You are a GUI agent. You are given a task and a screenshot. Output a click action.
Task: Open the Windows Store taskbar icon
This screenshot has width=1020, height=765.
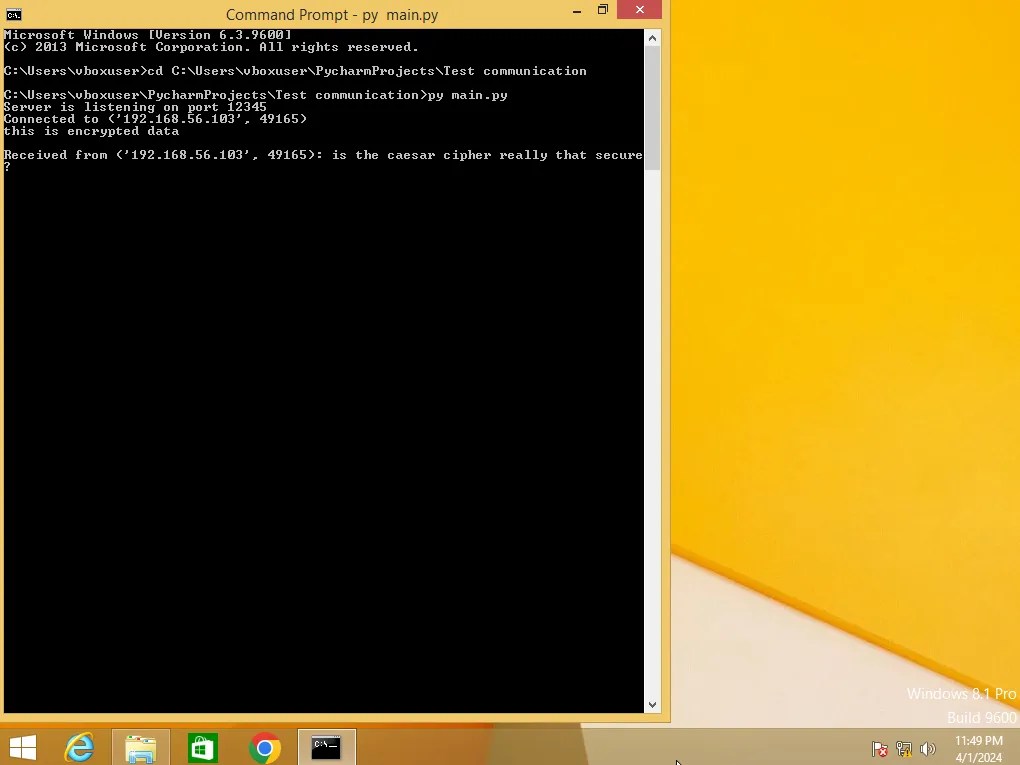pos(203,747)
